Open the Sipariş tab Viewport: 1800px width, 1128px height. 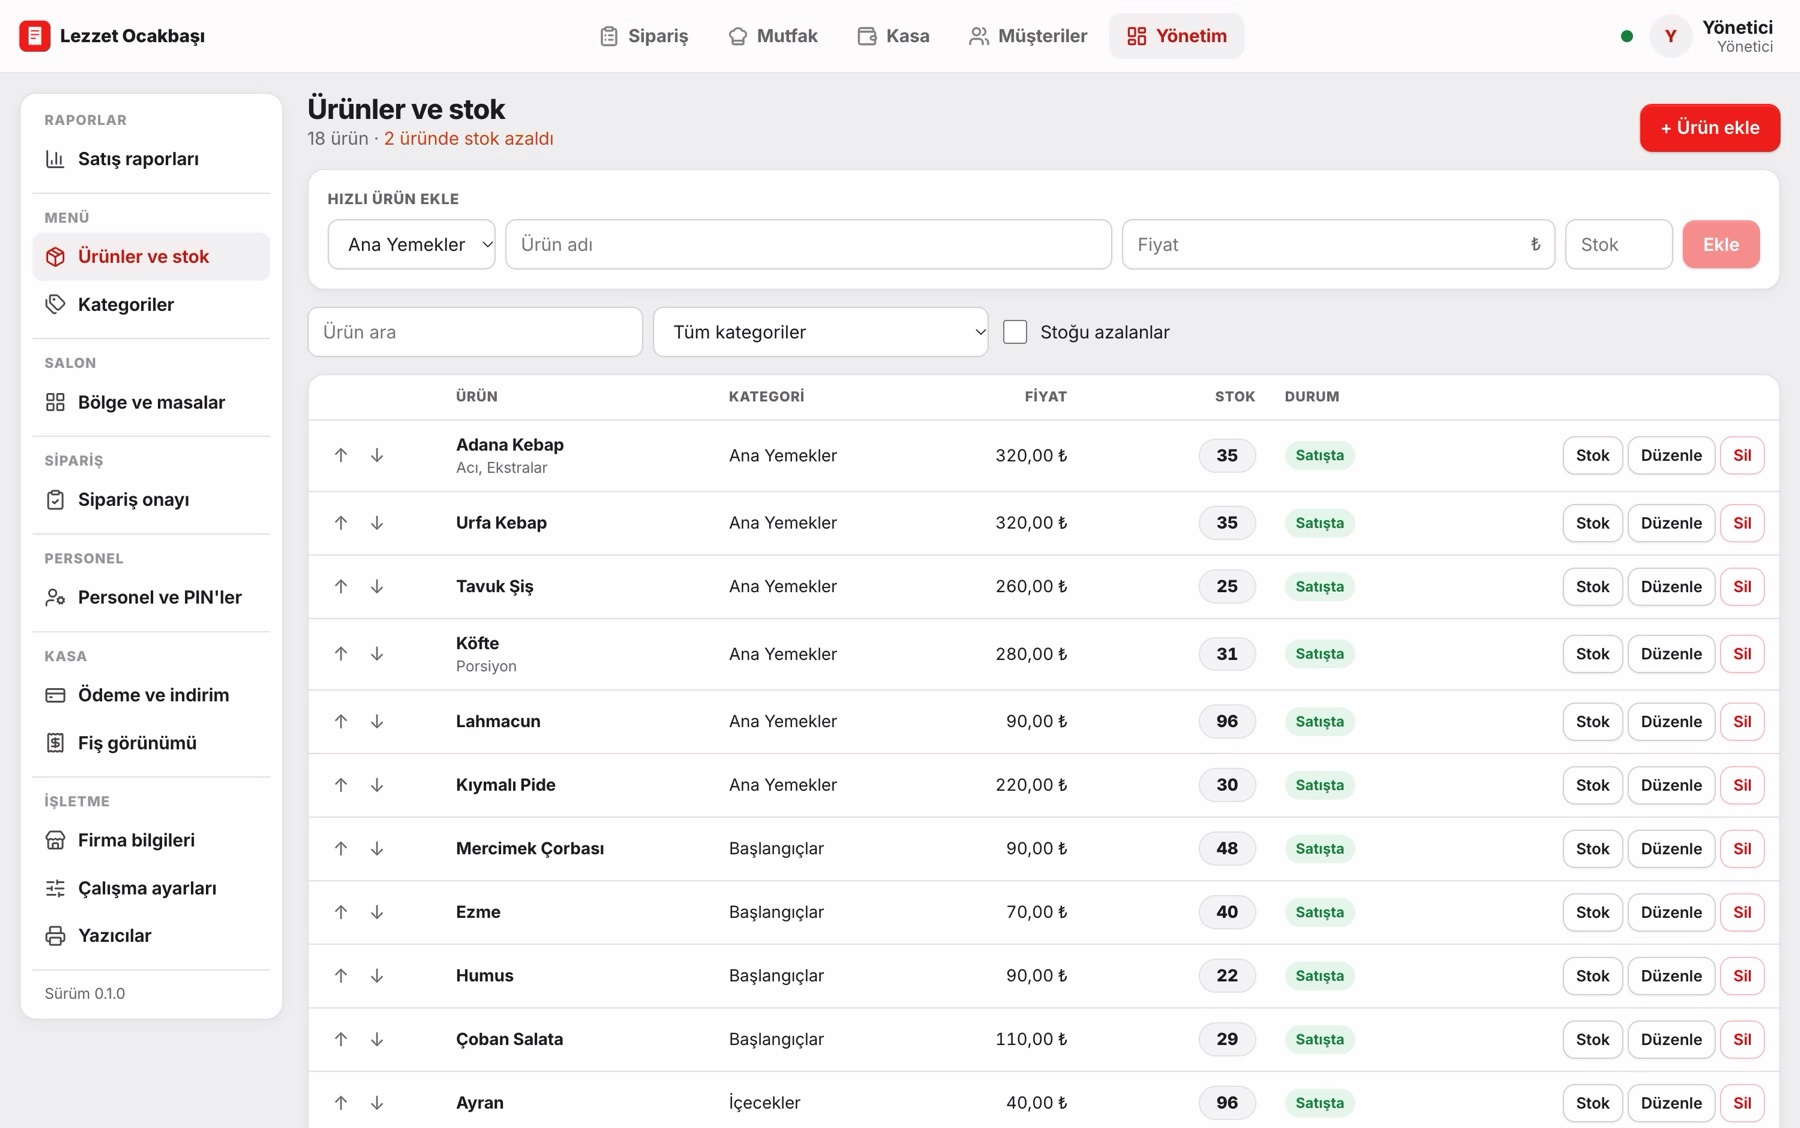point(644,36)
